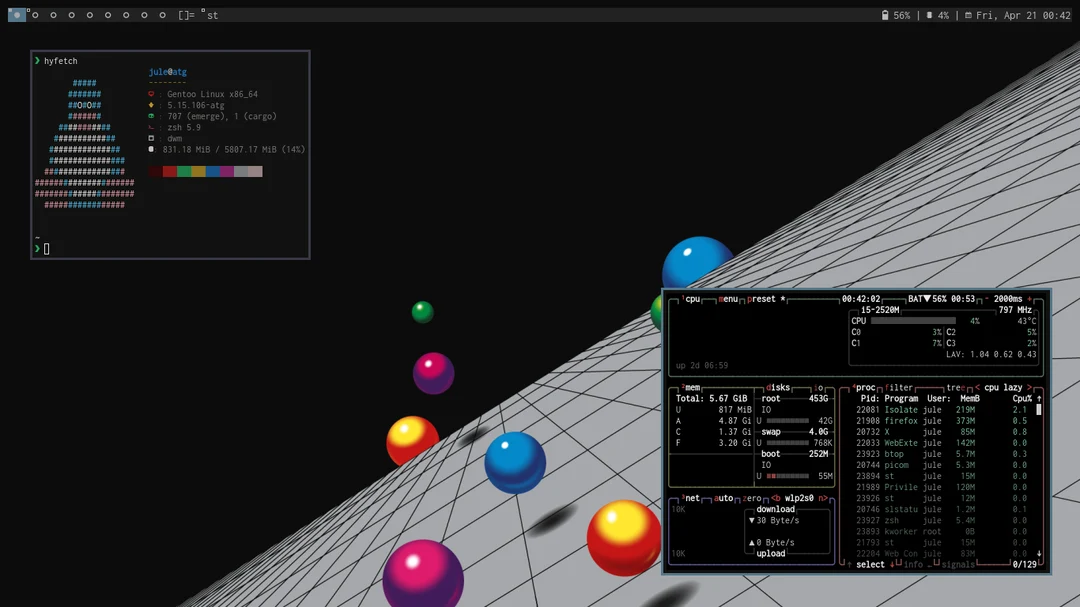This screenshot has width=1080, height=607.
Task: Click filter to search processes
Action: (899, 387)
